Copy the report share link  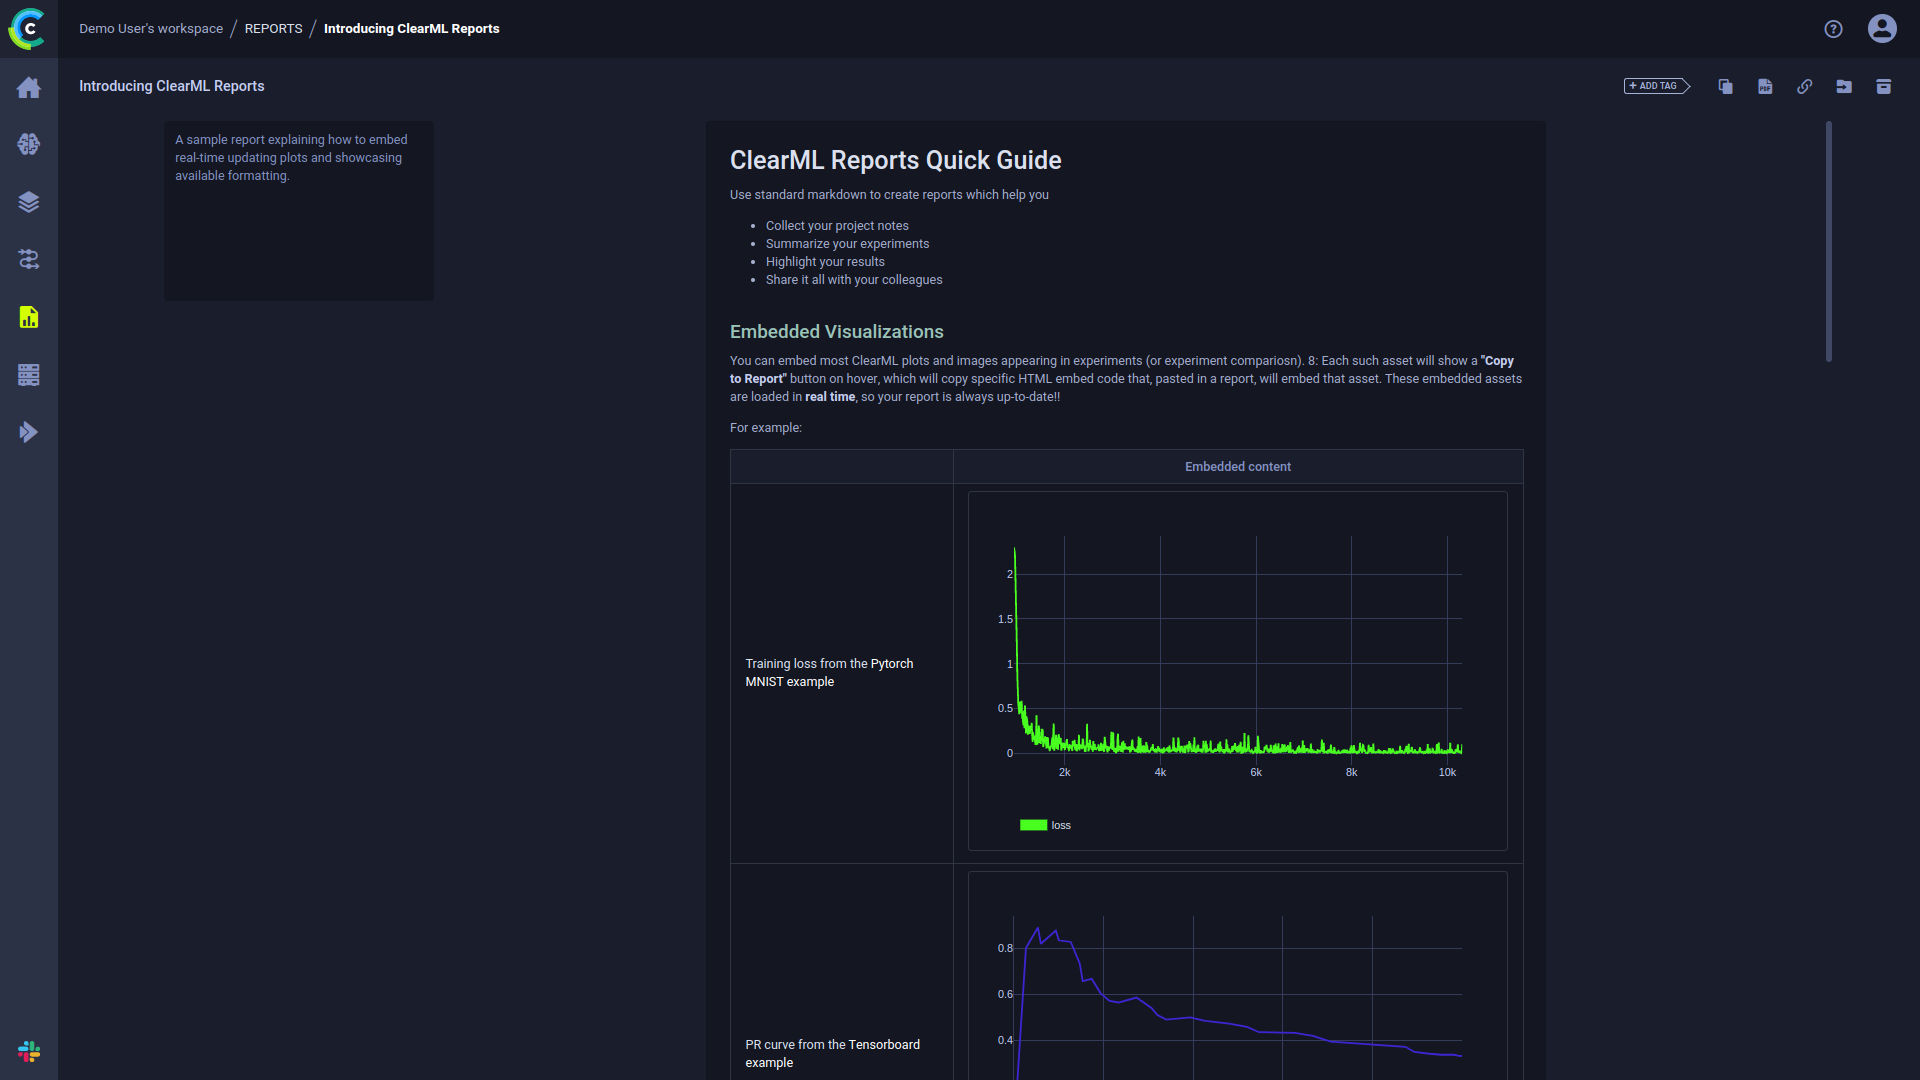[x=1804, y=87]
